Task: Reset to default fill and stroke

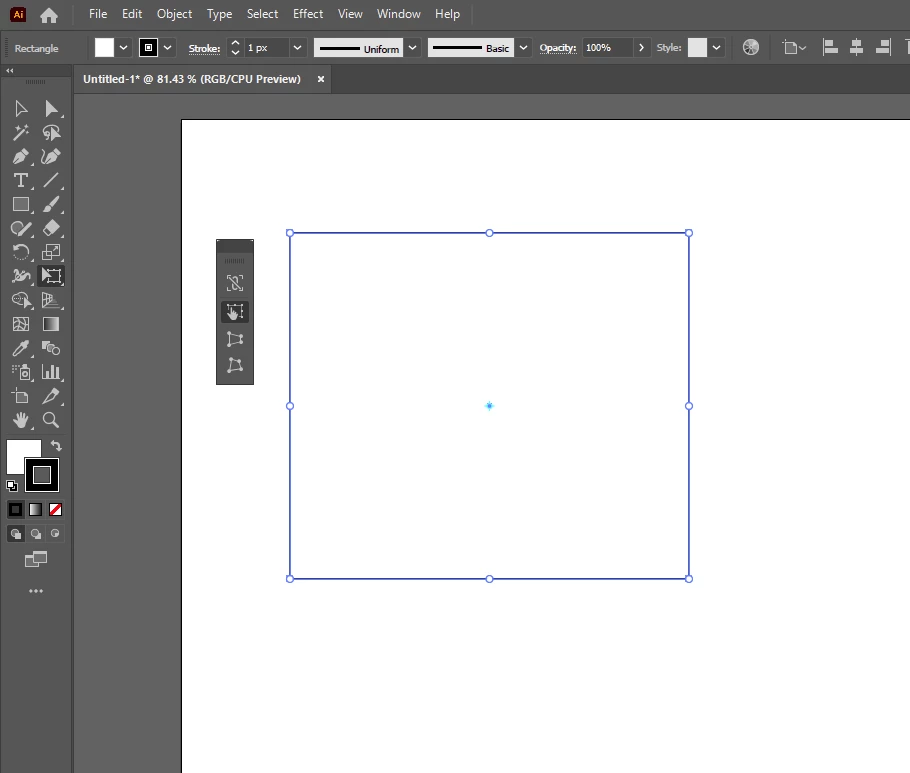Action: (12, 486)
